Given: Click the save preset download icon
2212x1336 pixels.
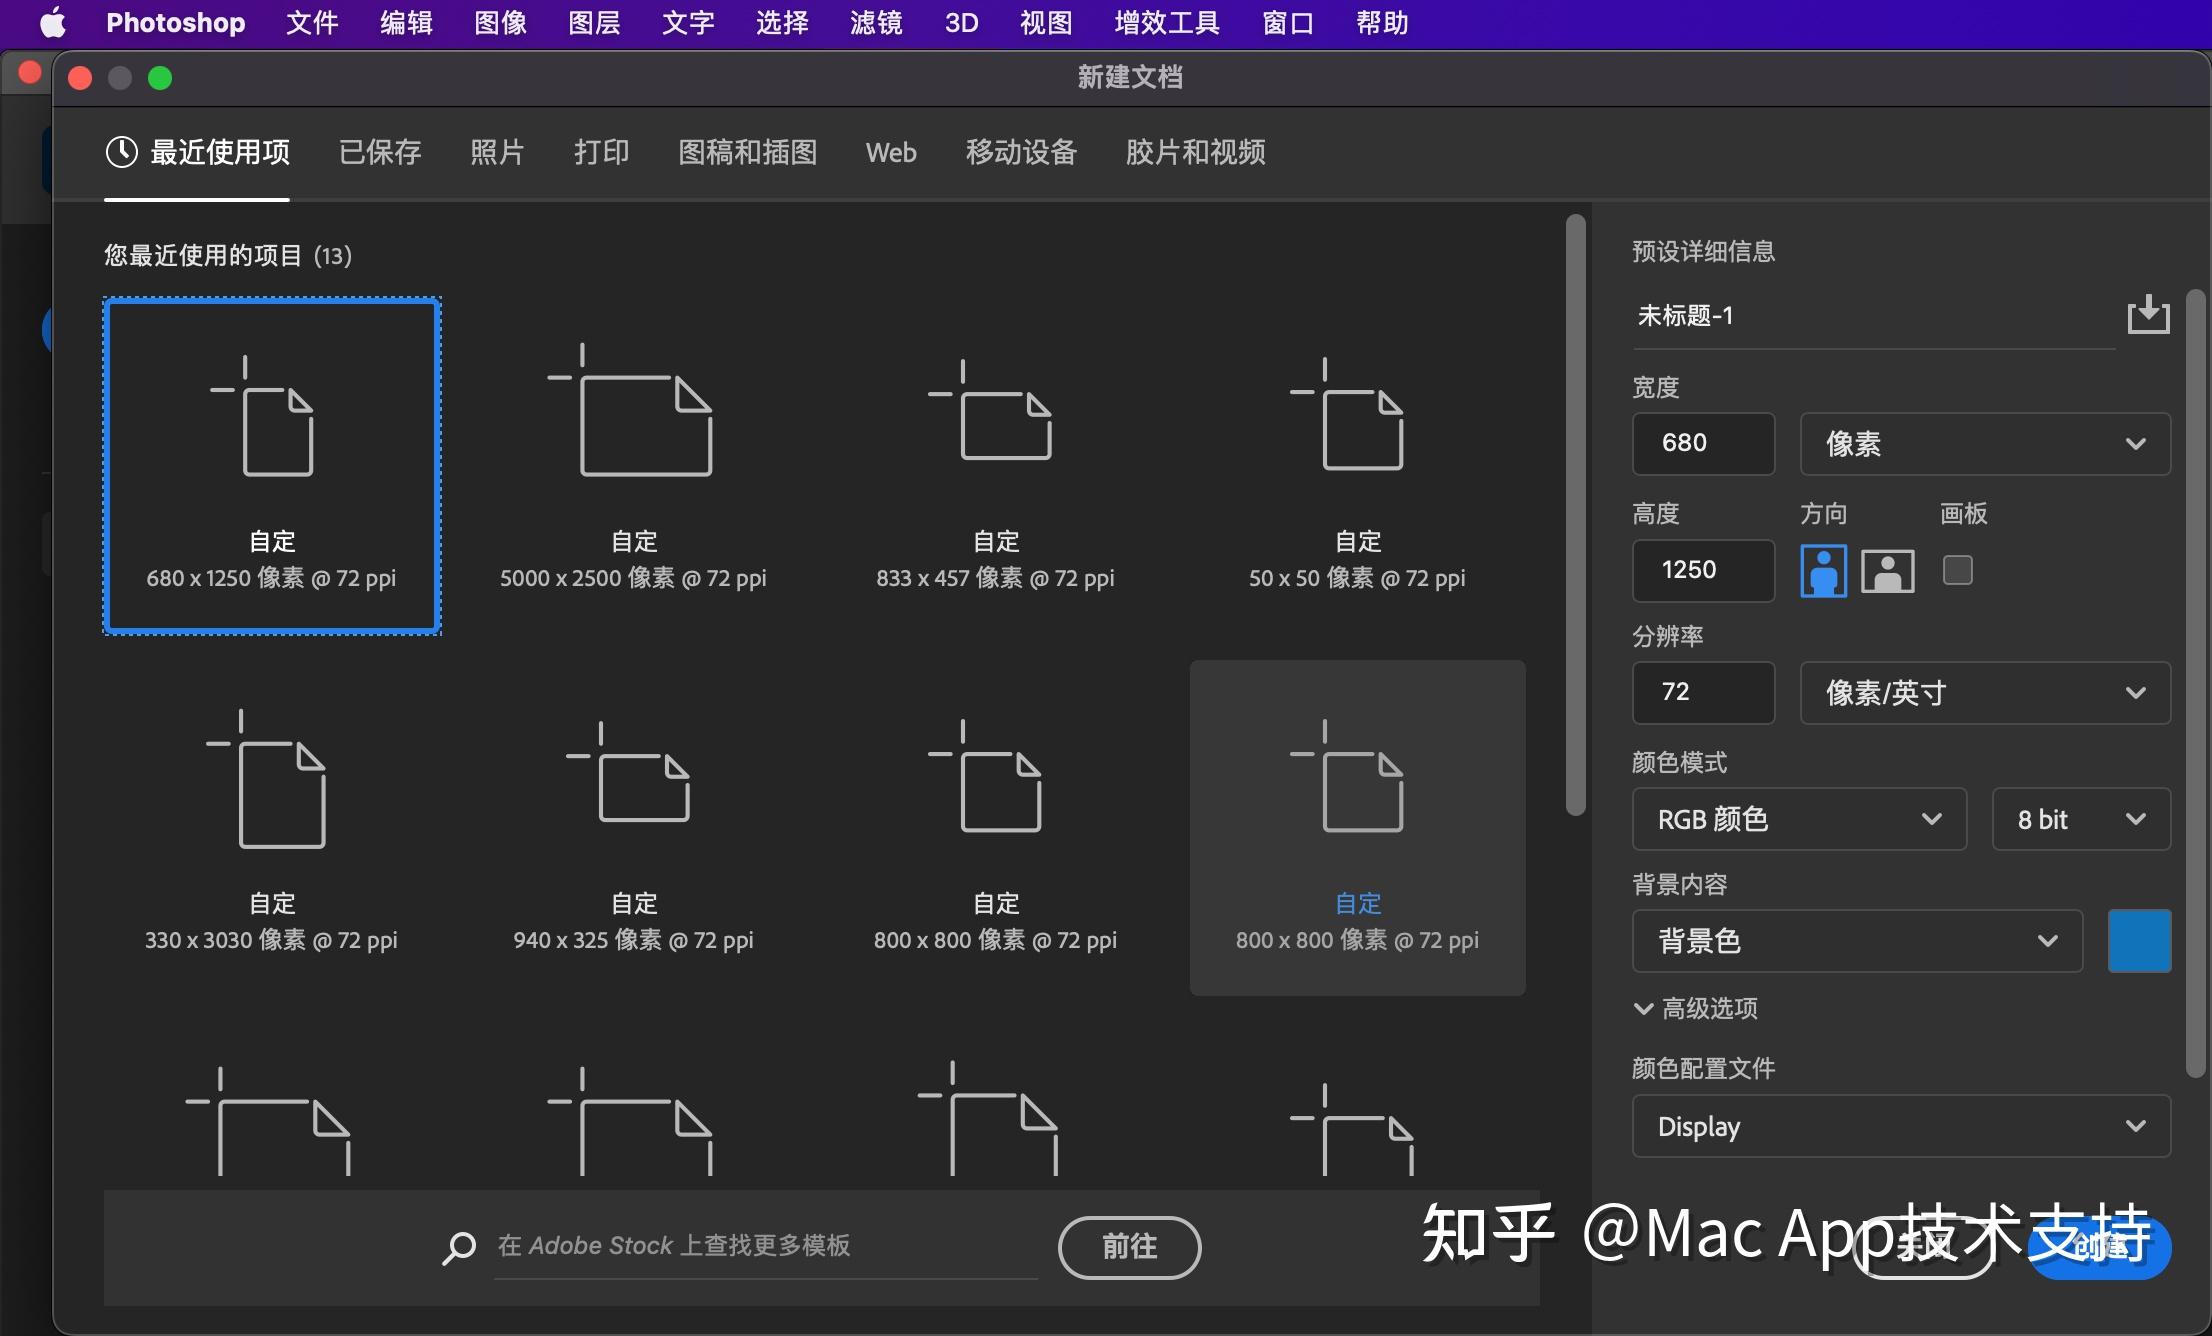Looking at the screenshot, I should point(2147,315).
